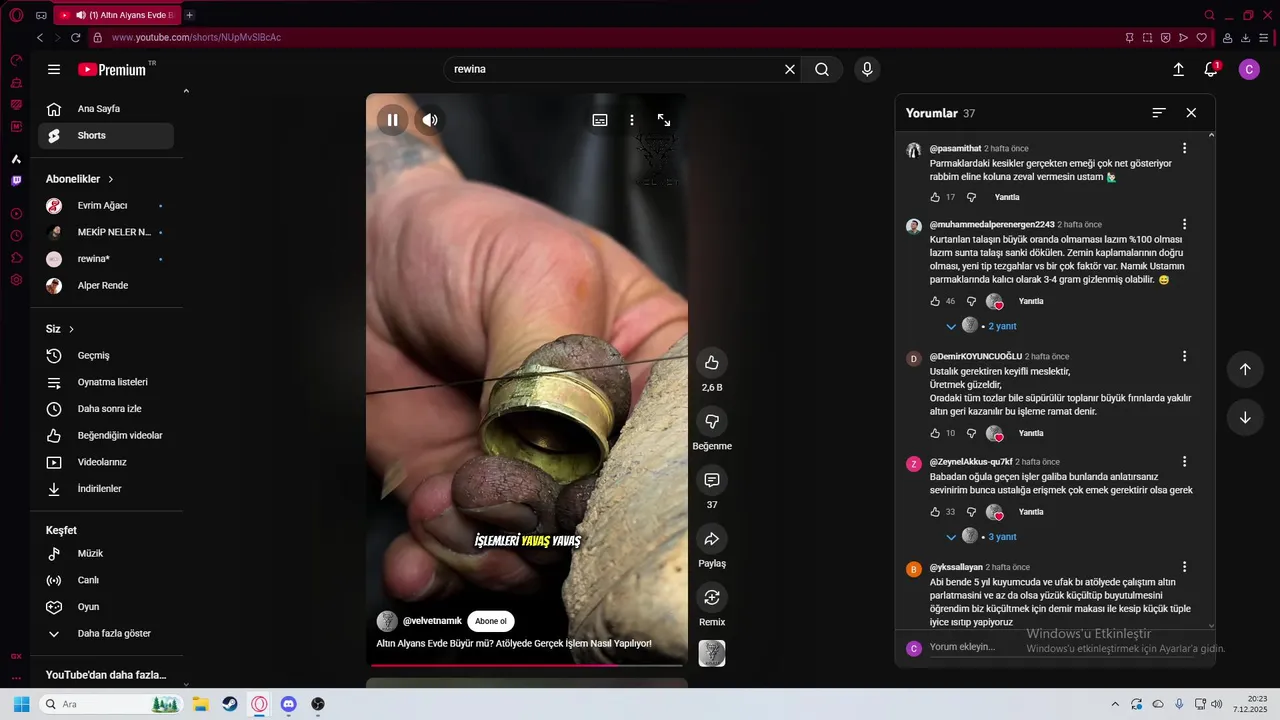Open the comment sort options
Screen dimensions: 1280x720
click(1159, 113)
